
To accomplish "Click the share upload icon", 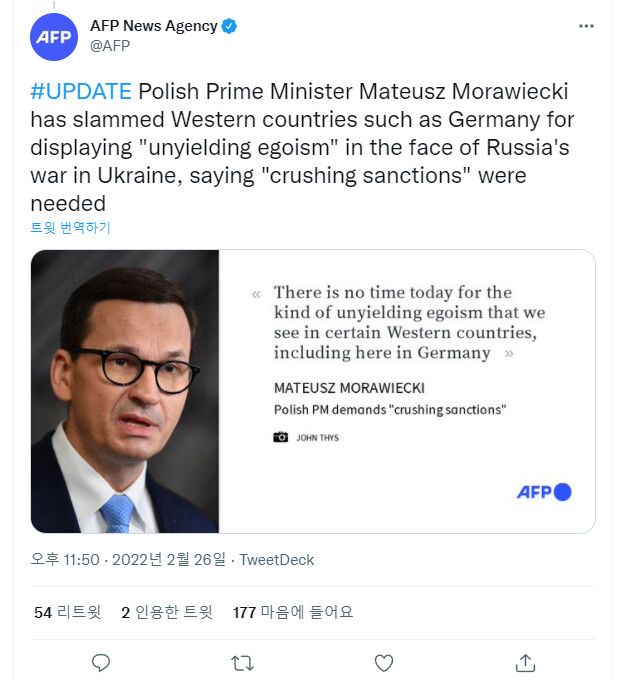I will click(x=525, y=662).
